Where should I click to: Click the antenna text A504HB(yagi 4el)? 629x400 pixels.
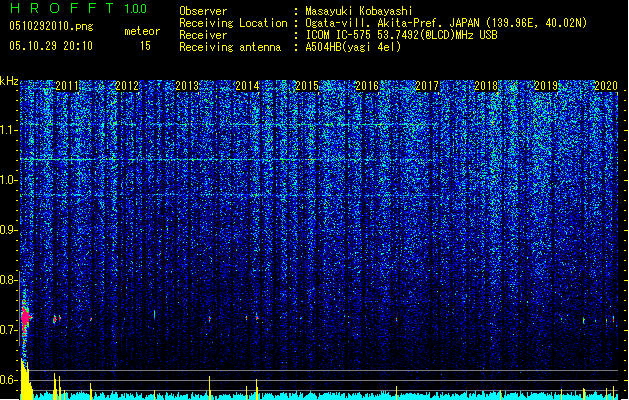(x=353, y=47)
